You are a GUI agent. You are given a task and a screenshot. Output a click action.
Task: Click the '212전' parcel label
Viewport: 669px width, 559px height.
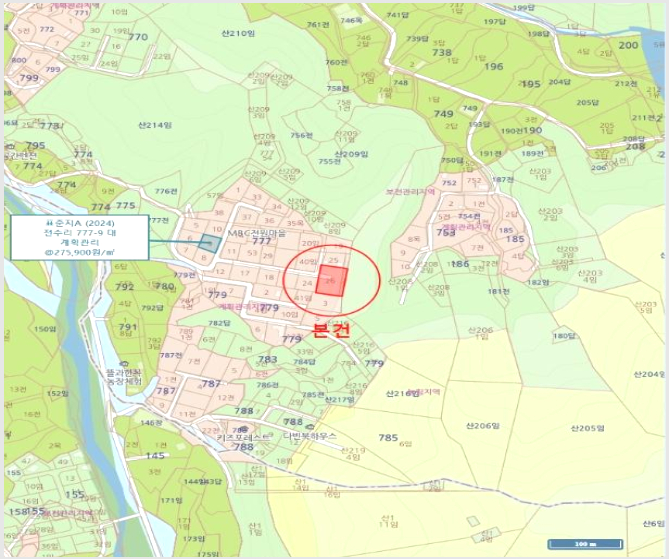pos(626,84)
